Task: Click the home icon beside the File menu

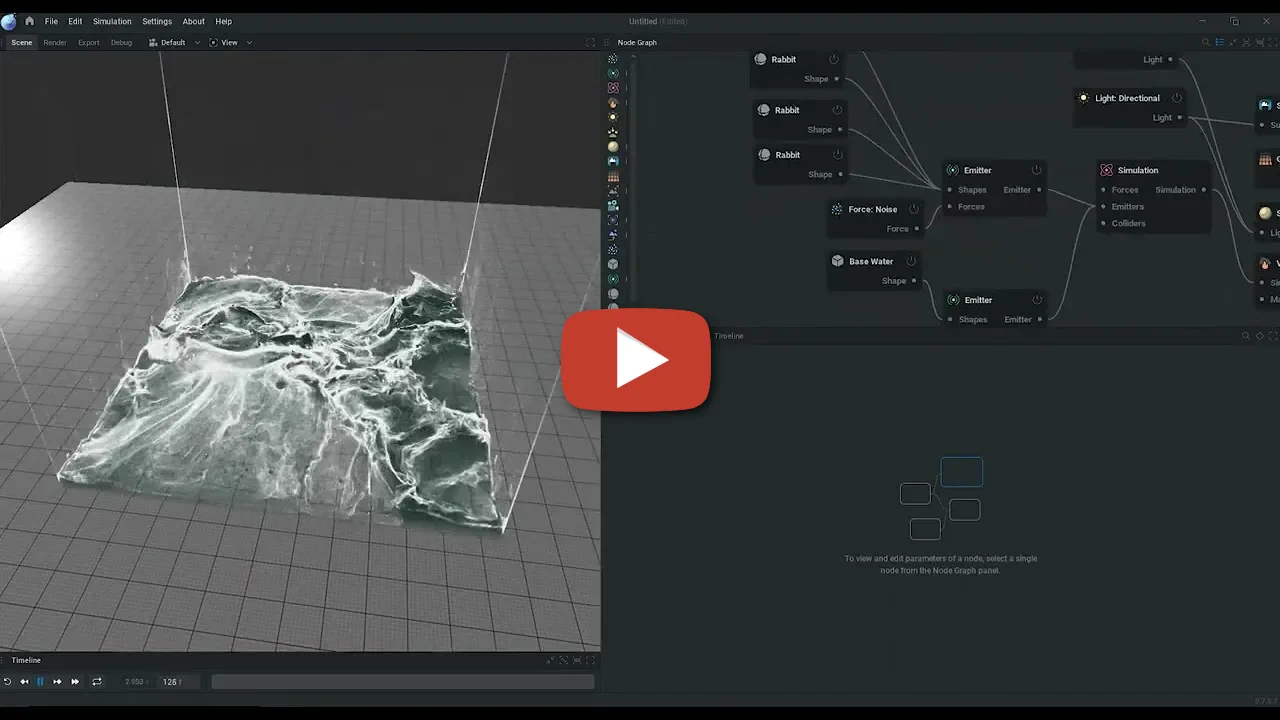Action: [29, 21]
